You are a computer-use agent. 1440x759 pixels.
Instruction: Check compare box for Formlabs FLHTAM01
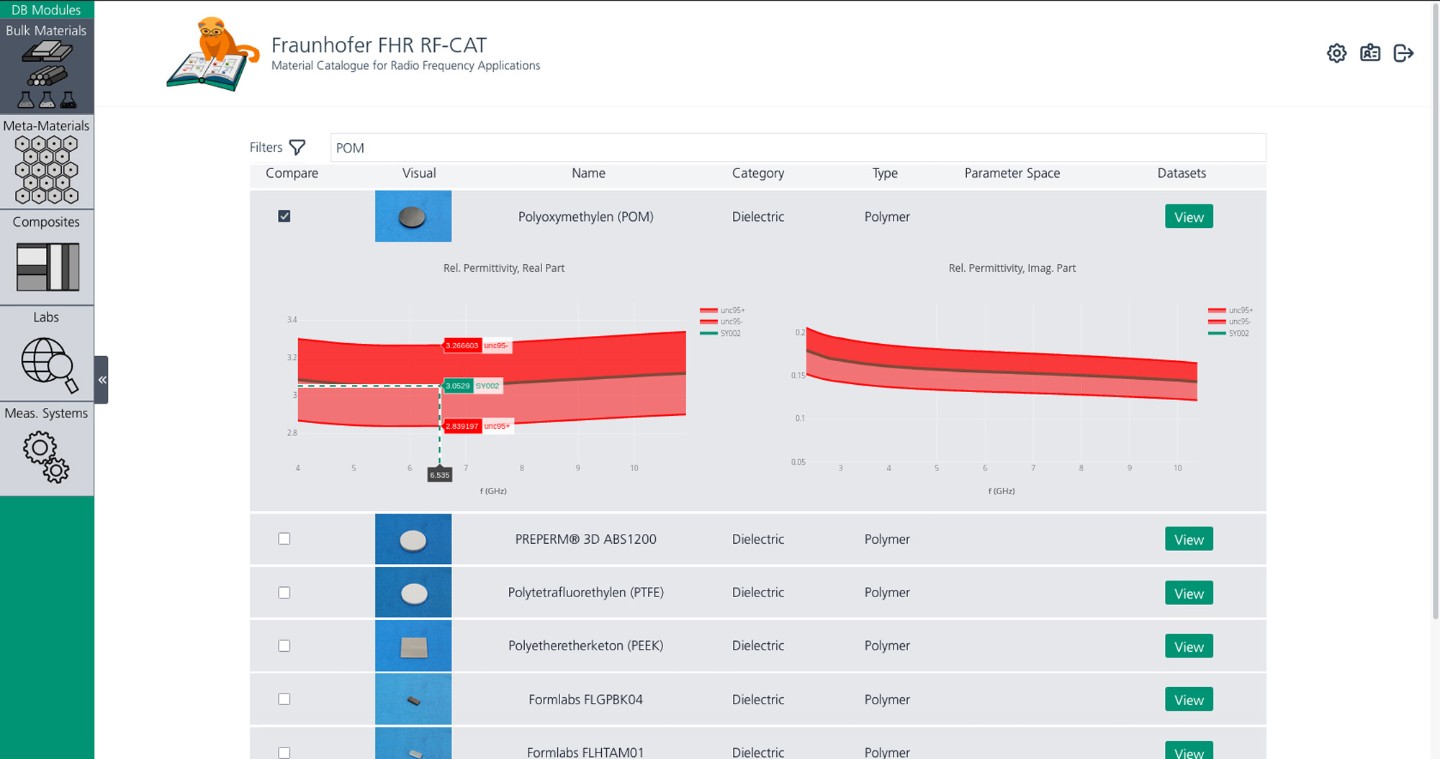(x=284, y=753)
